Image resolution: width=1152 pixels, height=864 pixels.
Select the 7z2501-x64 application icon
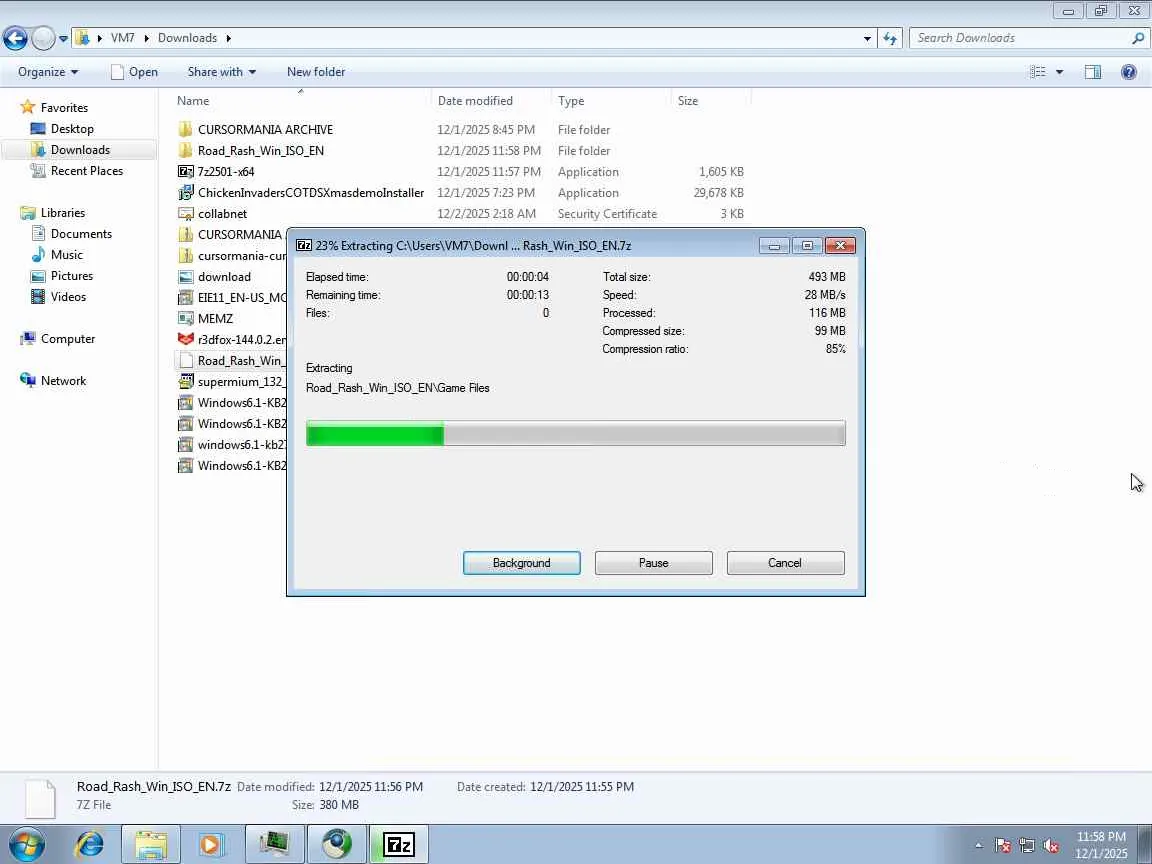coord(186,171)
